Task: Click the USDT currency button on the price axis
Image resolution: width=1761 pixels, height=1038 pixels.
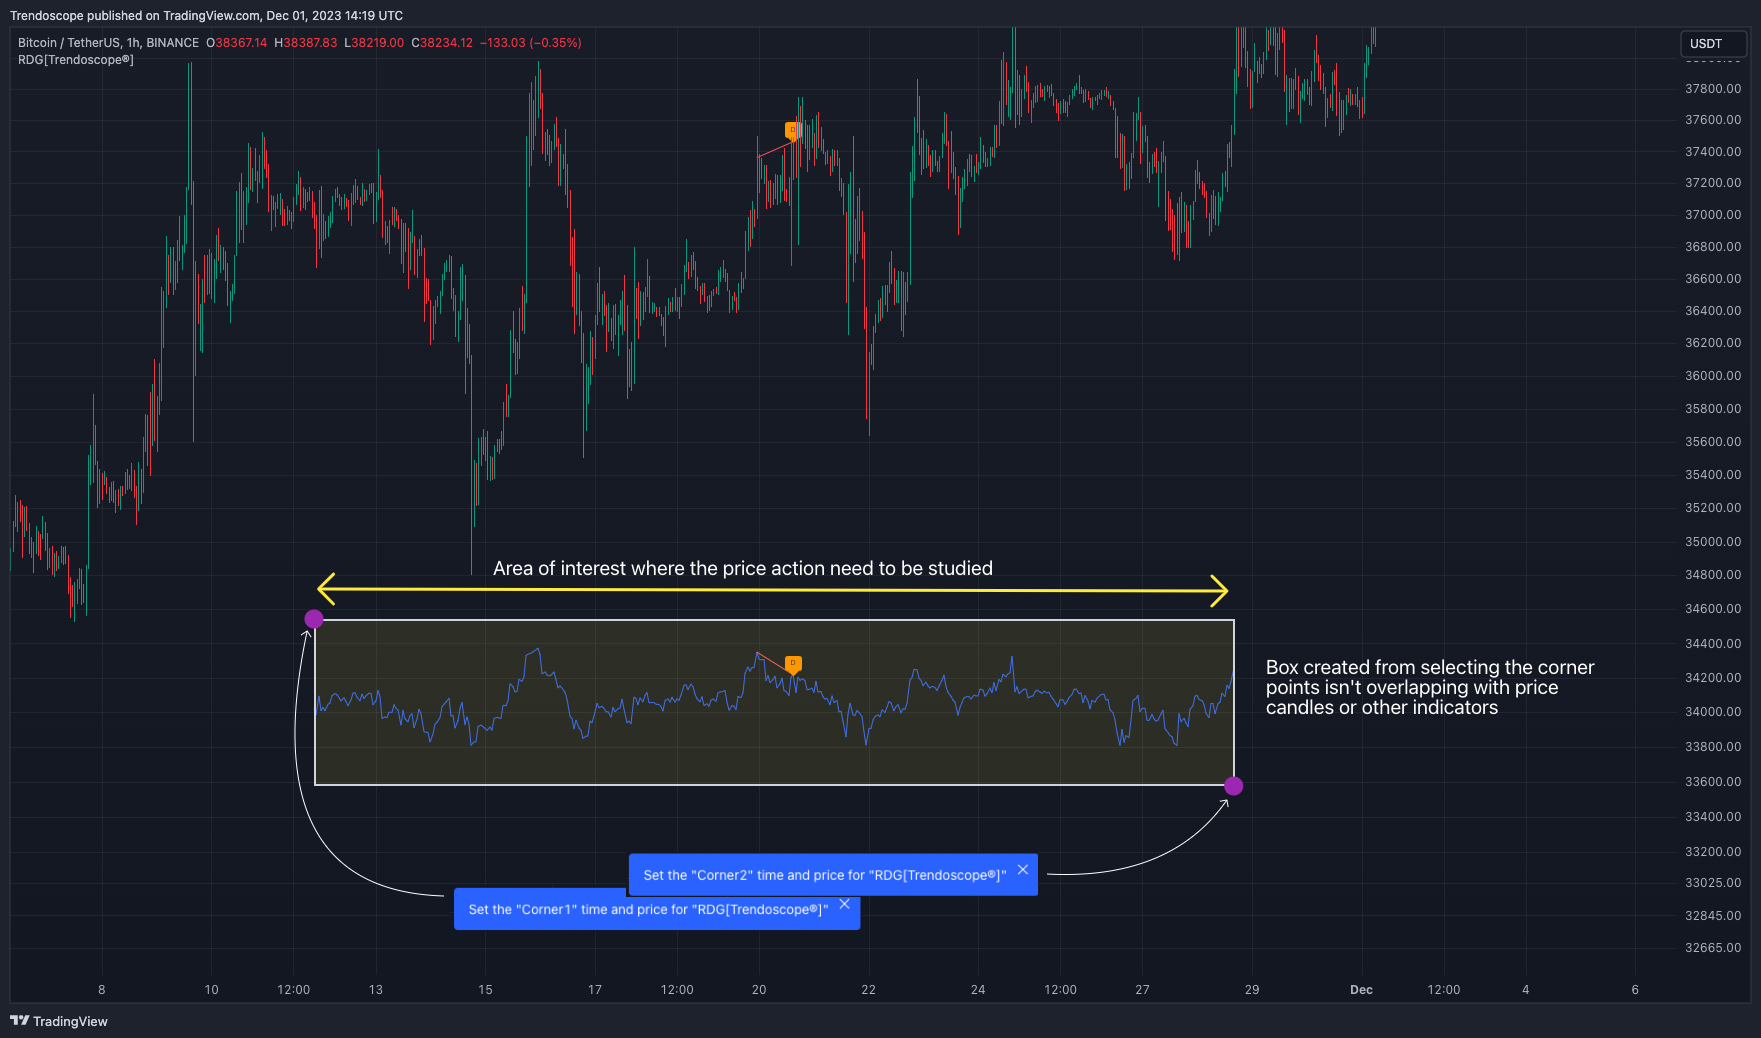Action: point(1714,44)
